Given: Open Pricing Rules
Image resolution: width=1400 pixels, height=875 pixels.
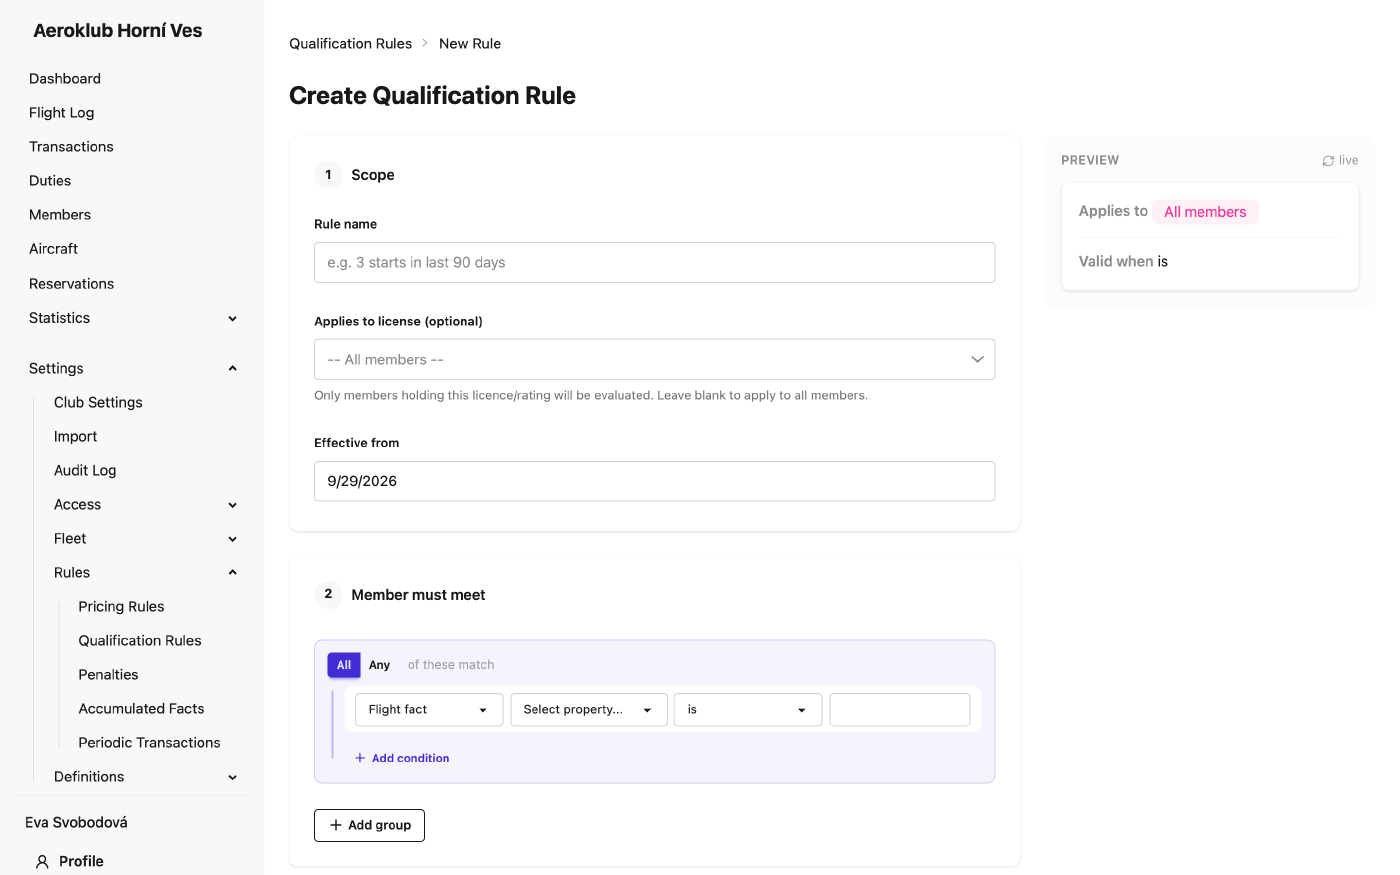Looking at the screenshot, I should 122,607.
